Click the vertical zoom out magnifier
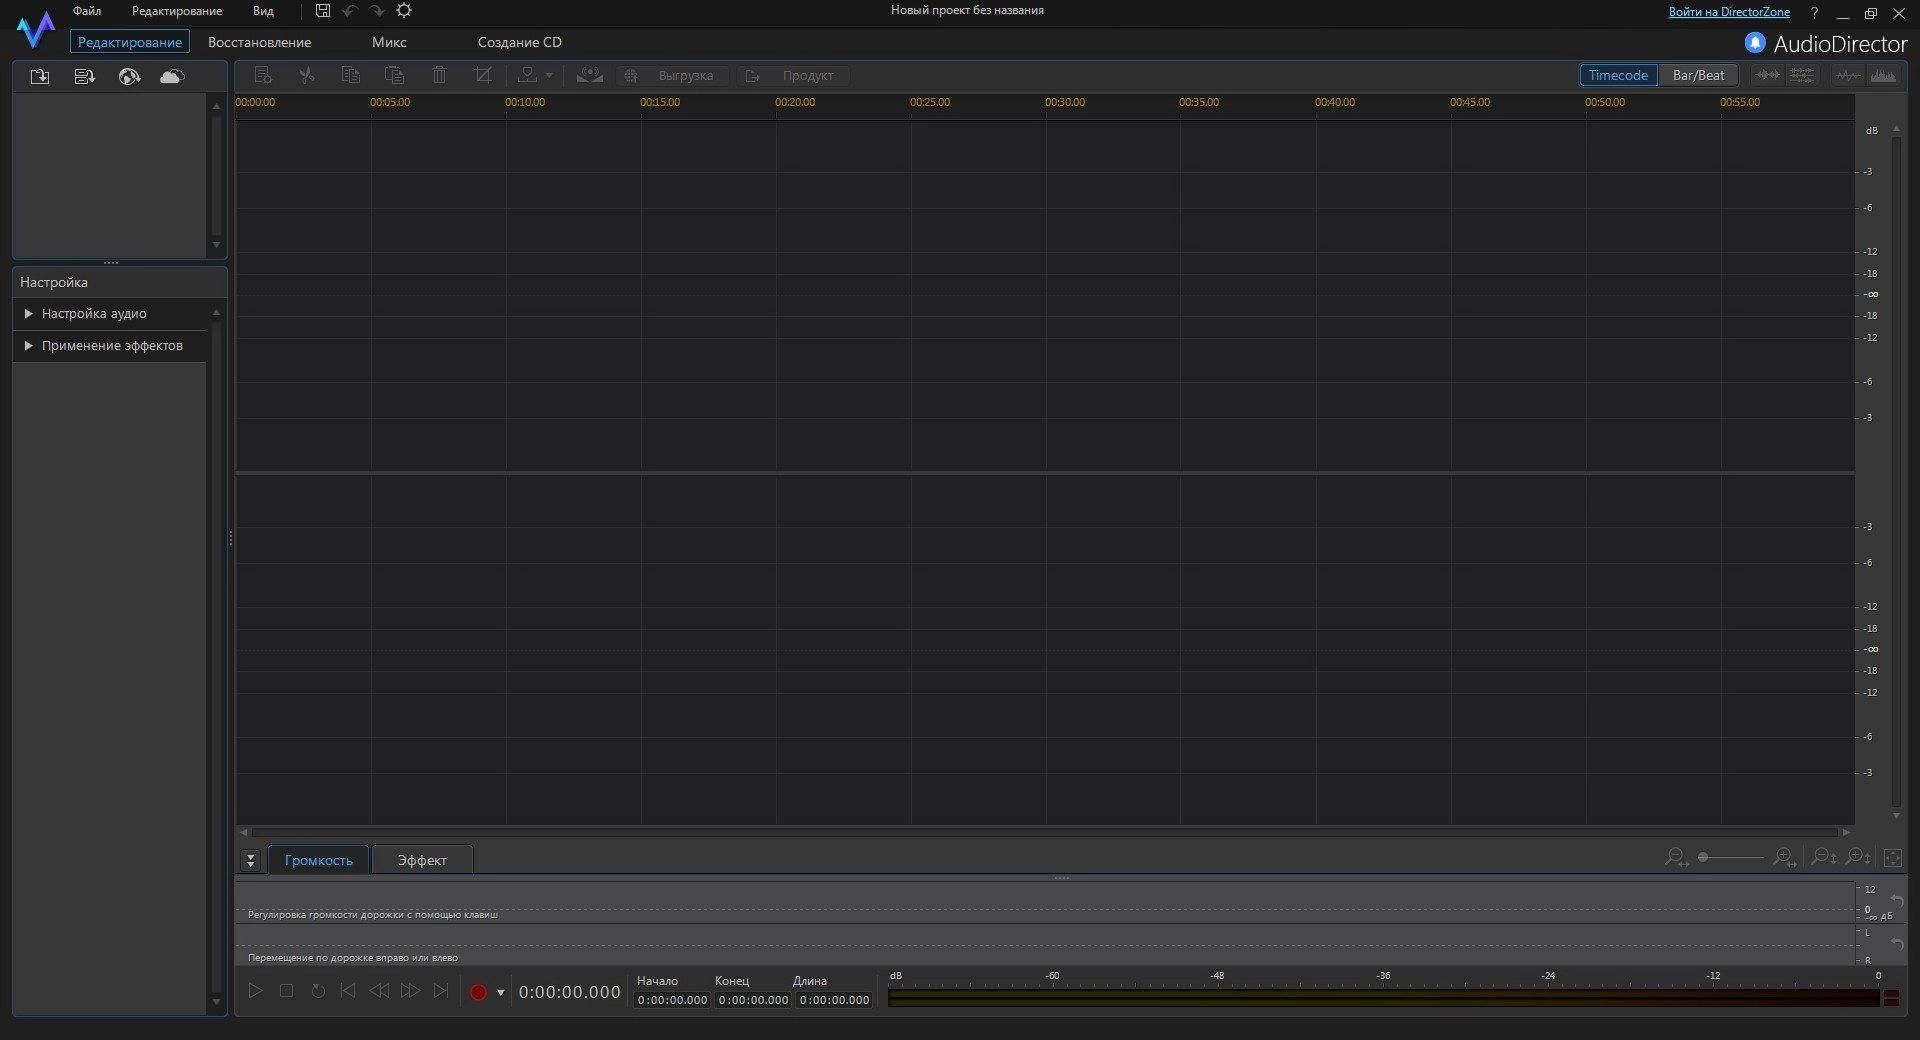Screen dimensions: 1920x1040 pyautogui.click(x=1824, y=858)
